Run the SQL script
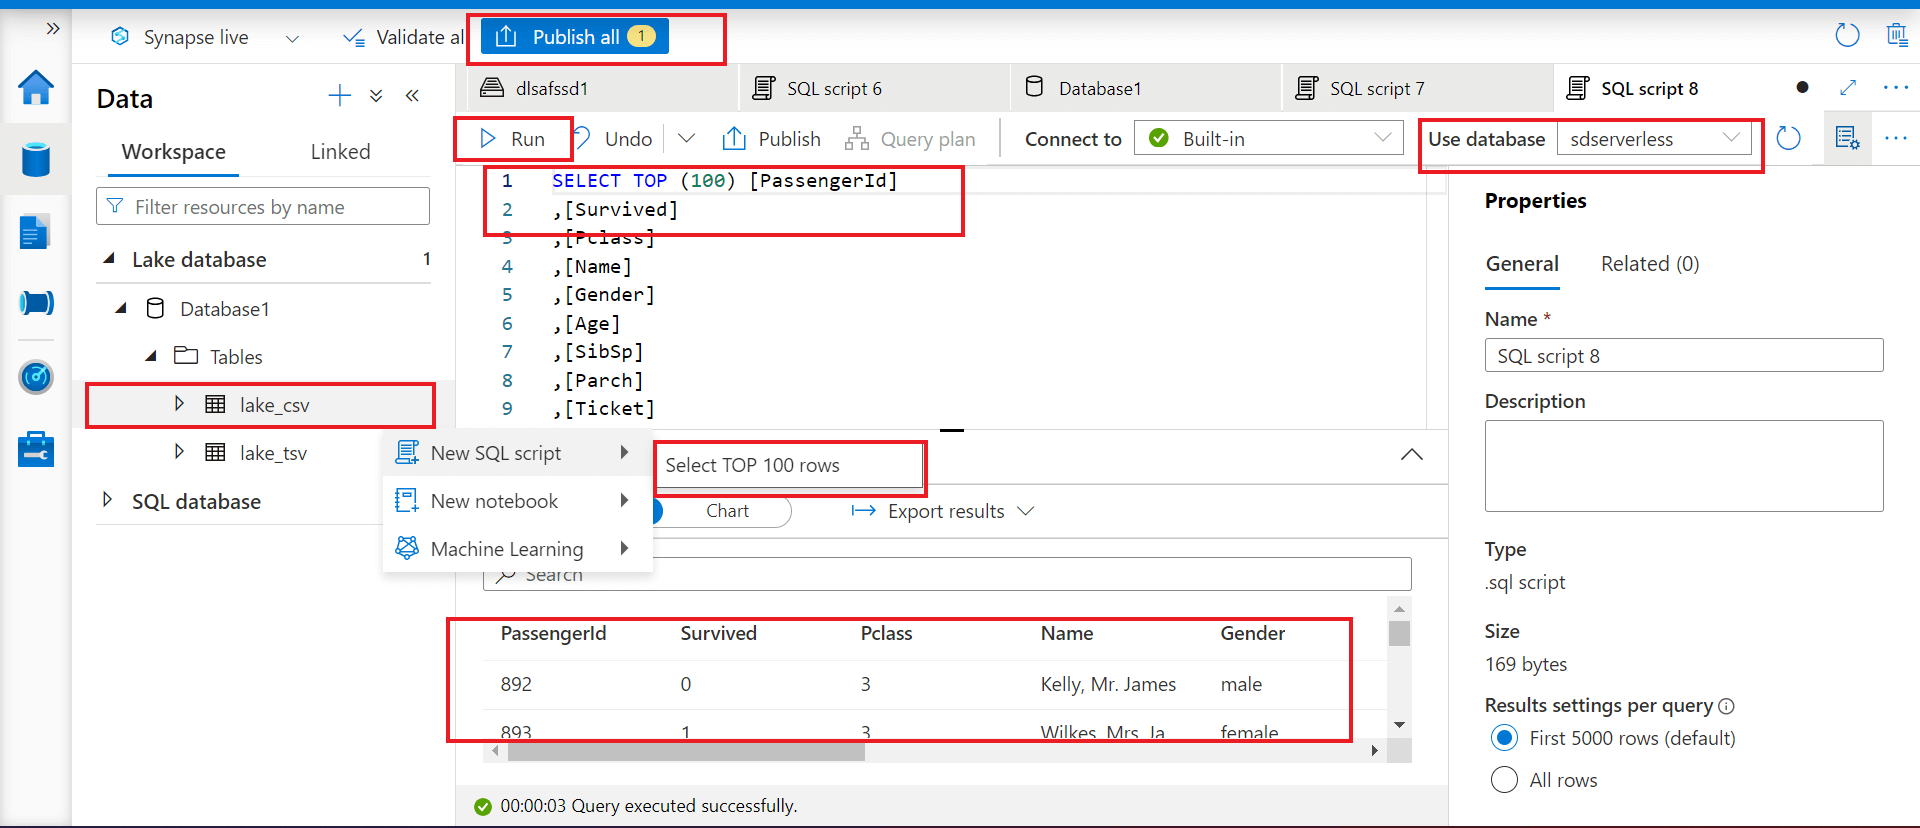The width and height of the screenshot is (1920, 828). click(x=512, y=139)
